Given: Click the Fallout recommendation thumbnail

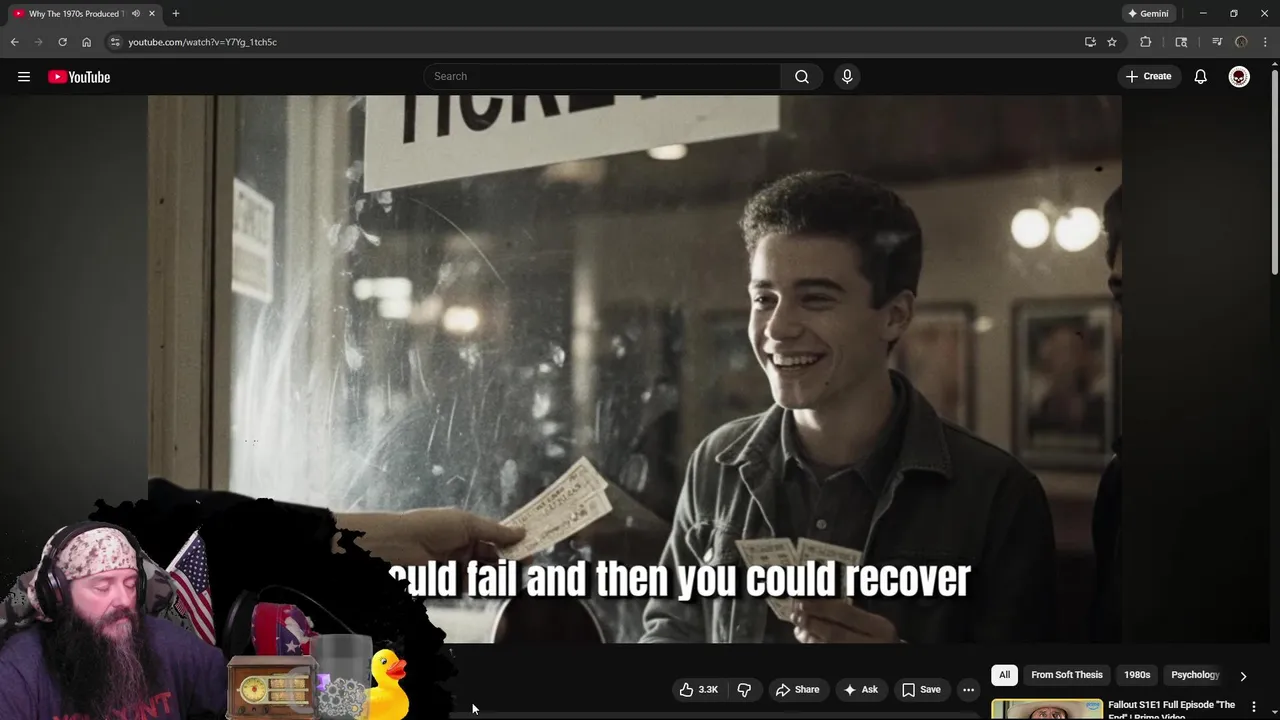Looking at the screenshot, I should pyautogui.click(x=1047, y=710).
